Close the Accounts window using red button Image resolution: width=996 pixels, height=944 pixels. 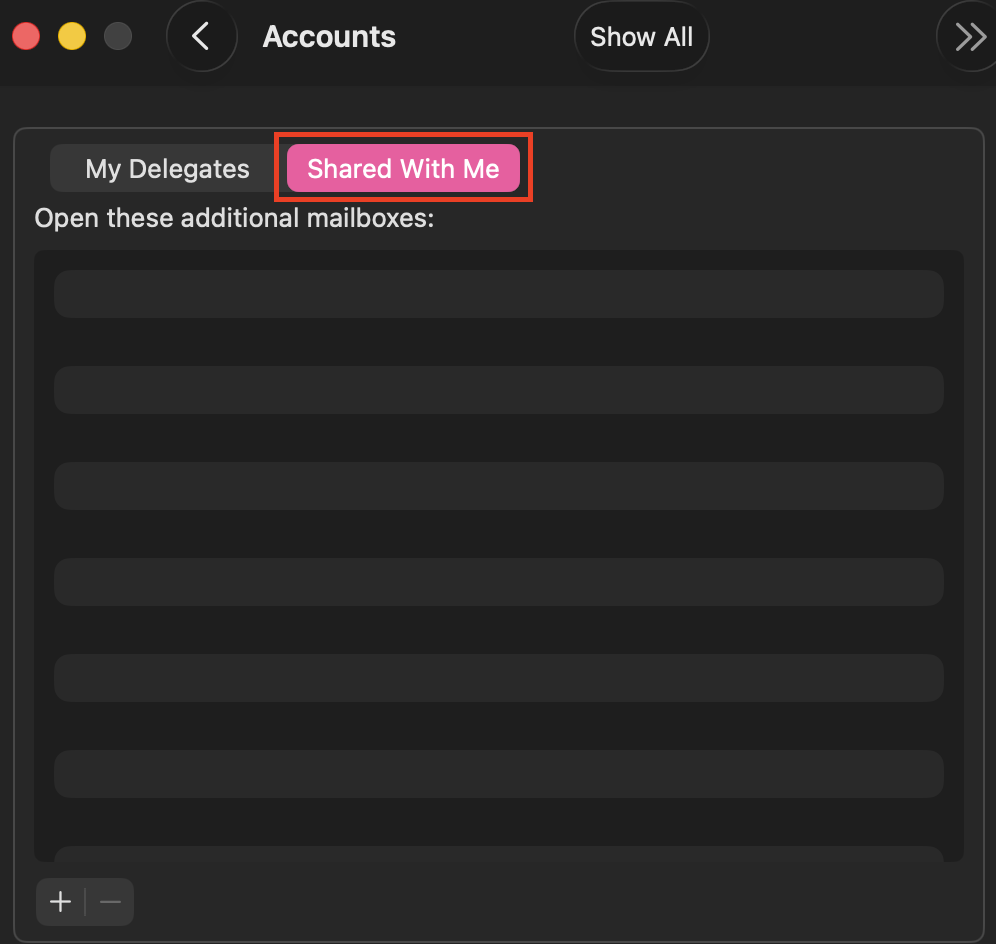(x=26, y=37)
